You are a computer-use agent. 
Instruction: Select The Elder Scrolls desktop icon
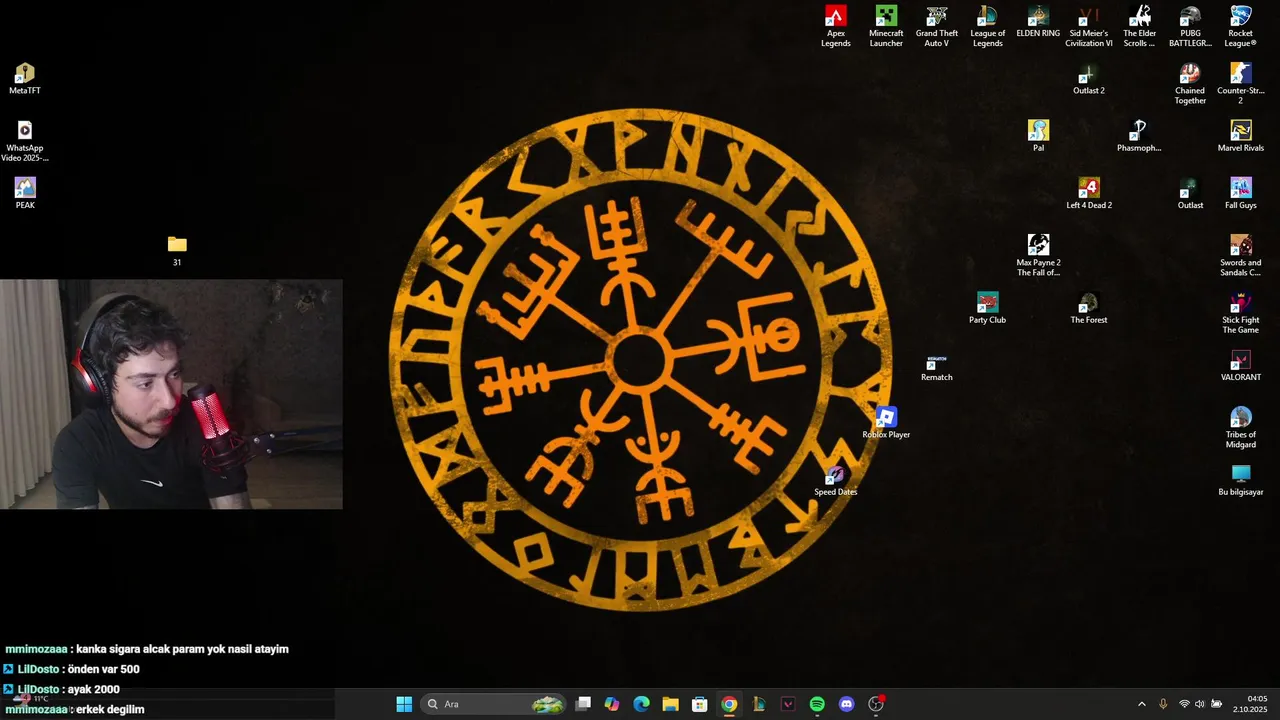(x=1139, y=27)
